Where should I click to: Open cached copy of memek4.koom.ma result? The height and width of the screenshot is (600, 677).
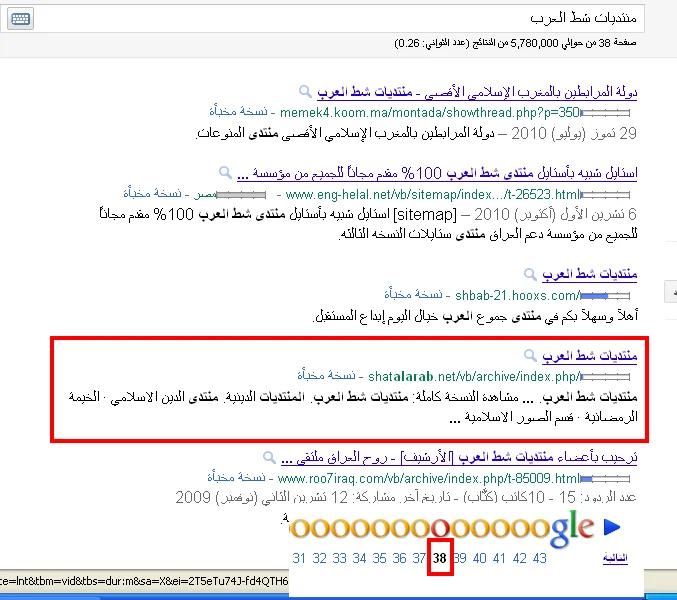(238, 112)
